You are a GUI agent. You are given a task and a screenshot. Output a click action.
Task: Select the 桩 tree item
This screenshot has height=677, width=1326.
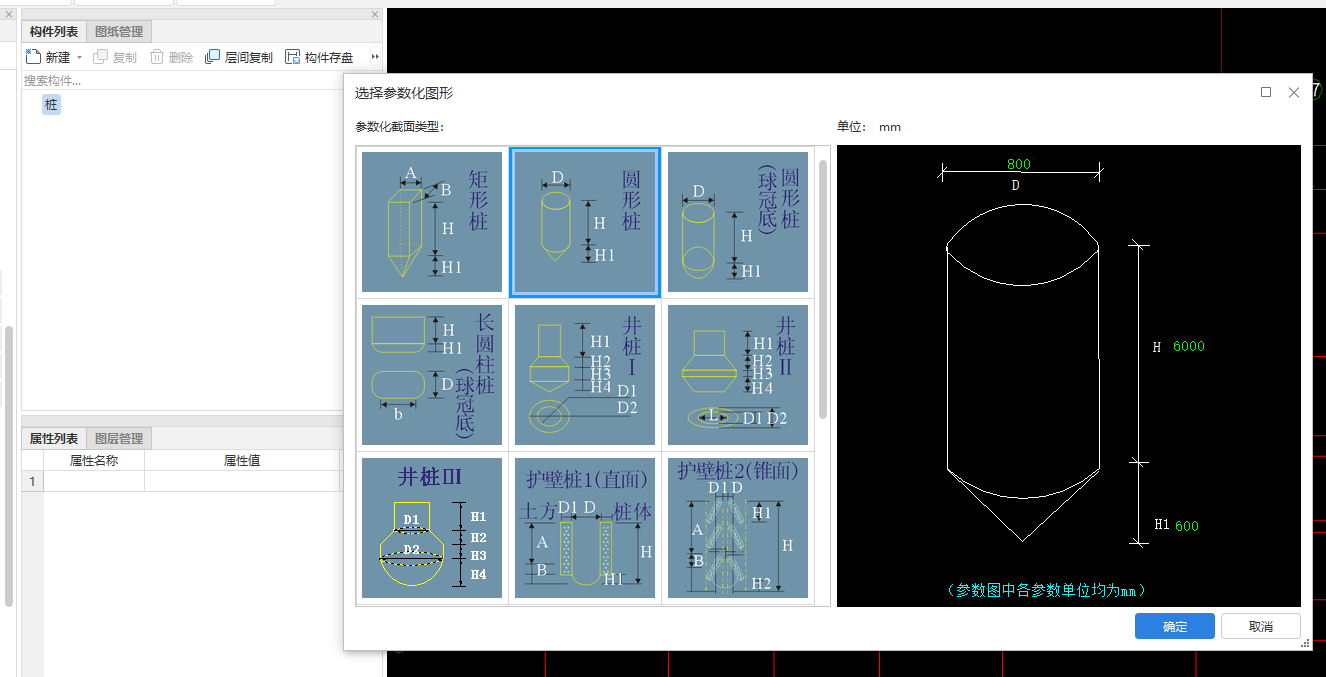51,104
